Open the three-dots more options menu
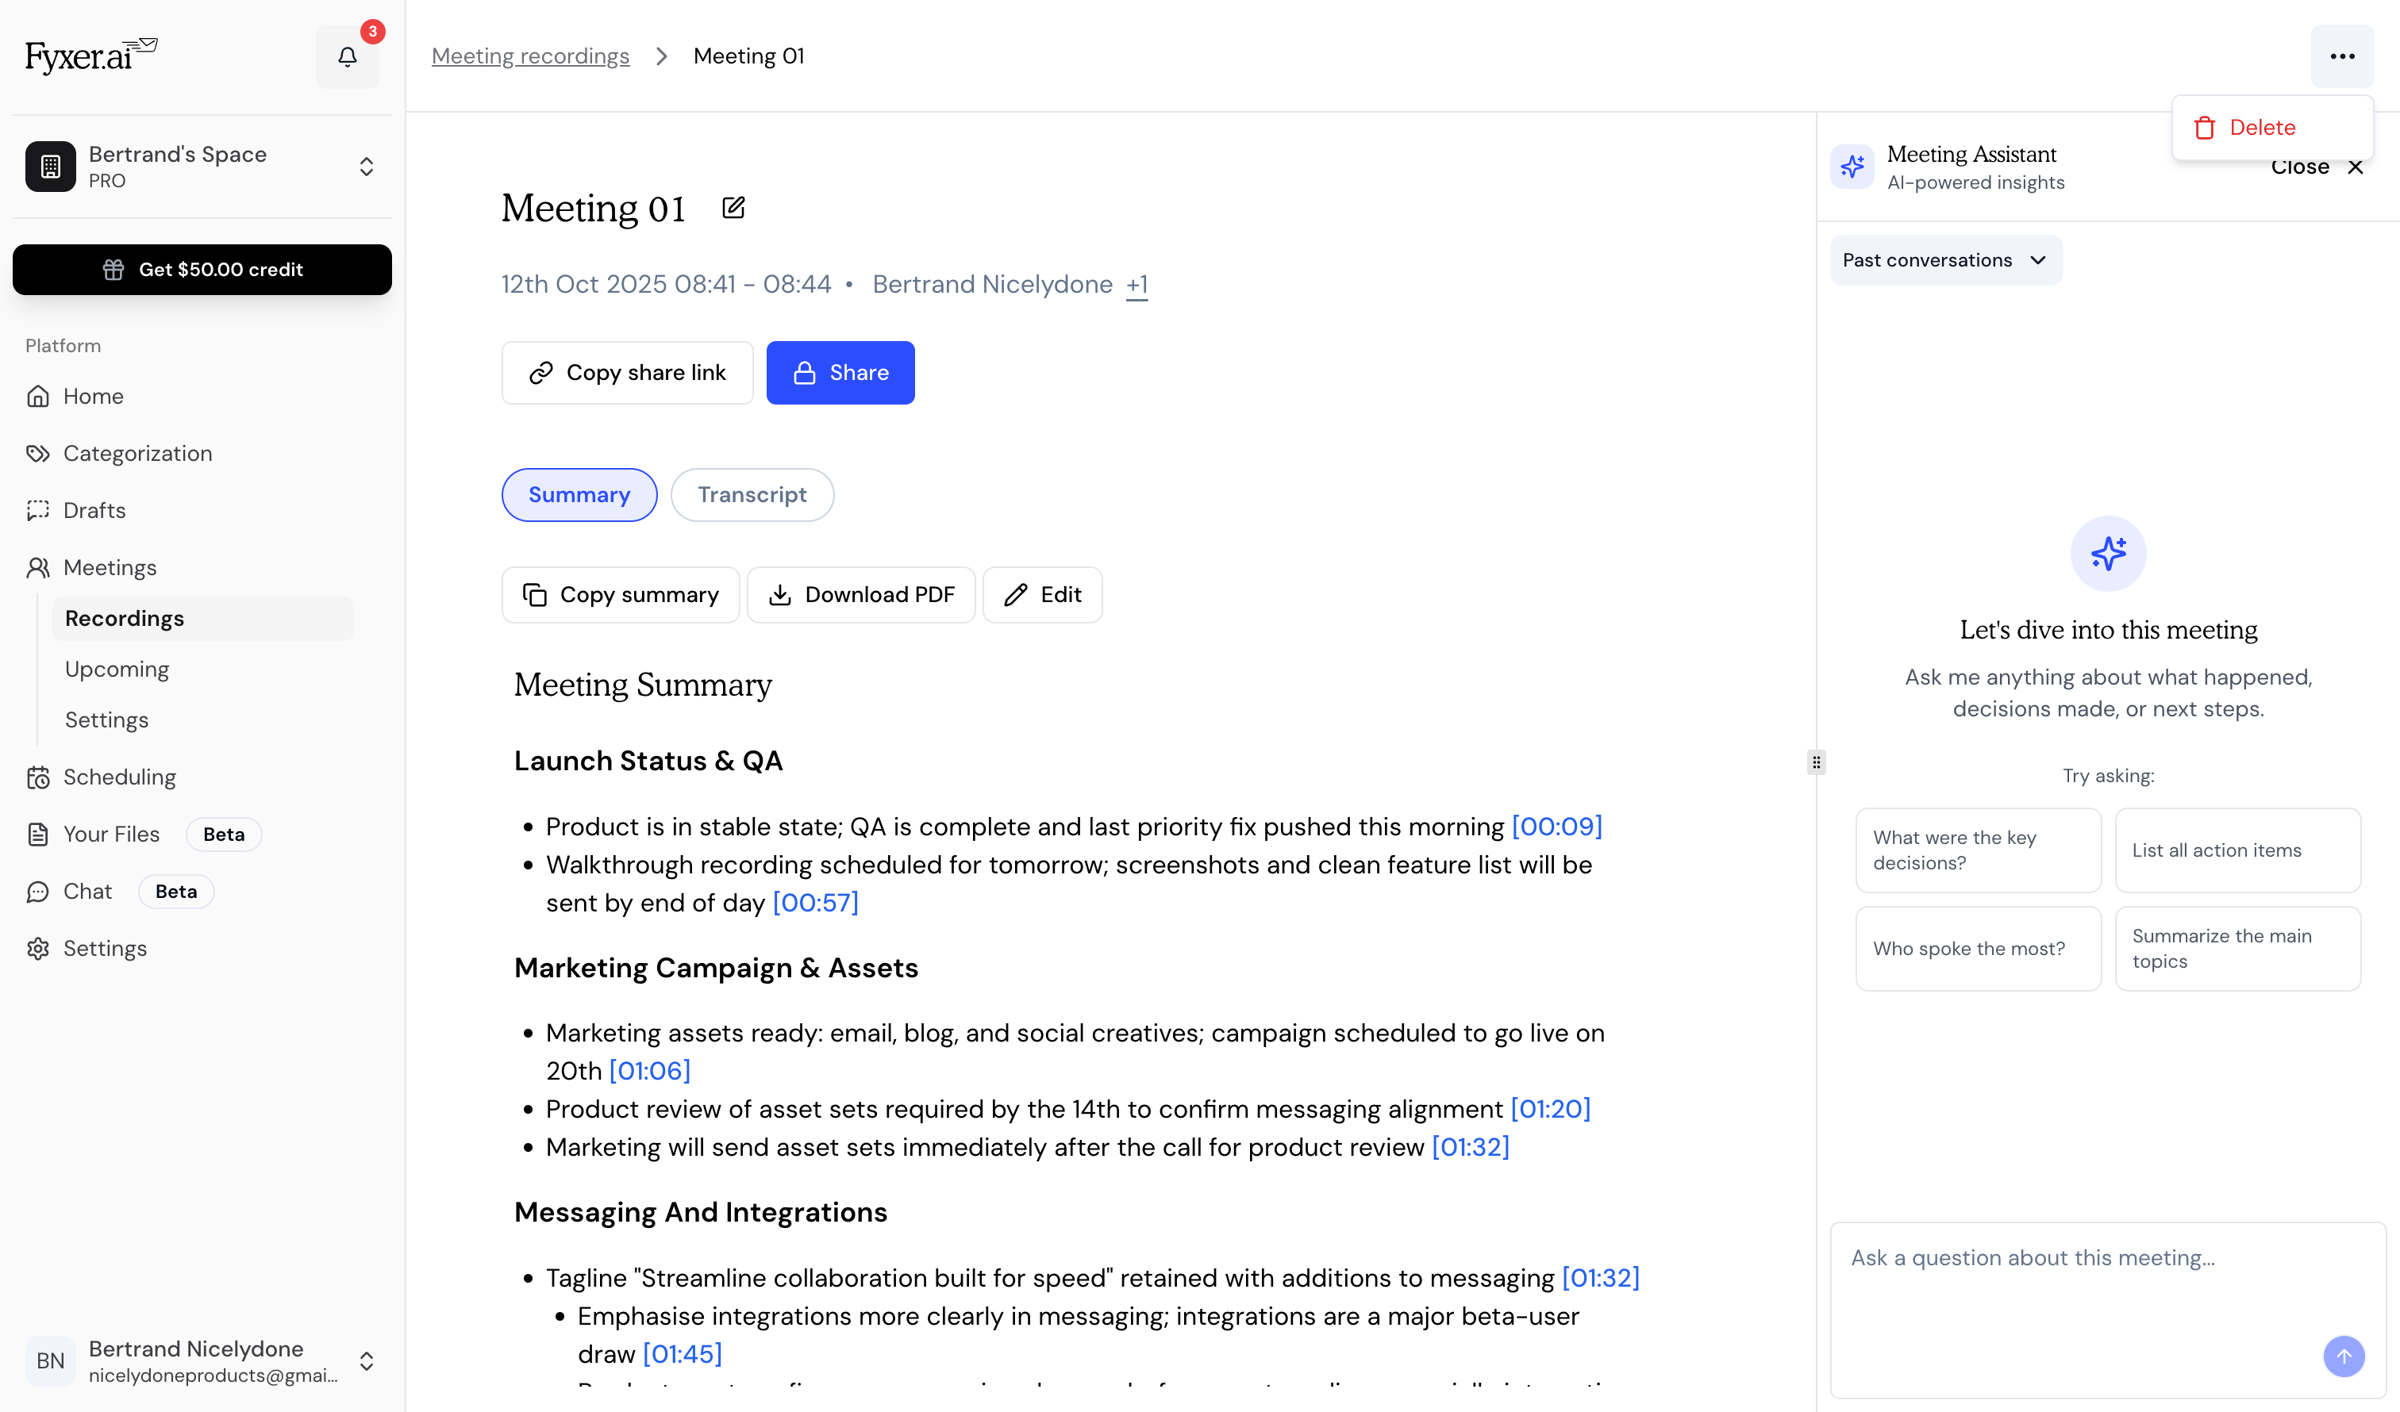Screen dimensions: 2400x1412 click(2342, 56)
